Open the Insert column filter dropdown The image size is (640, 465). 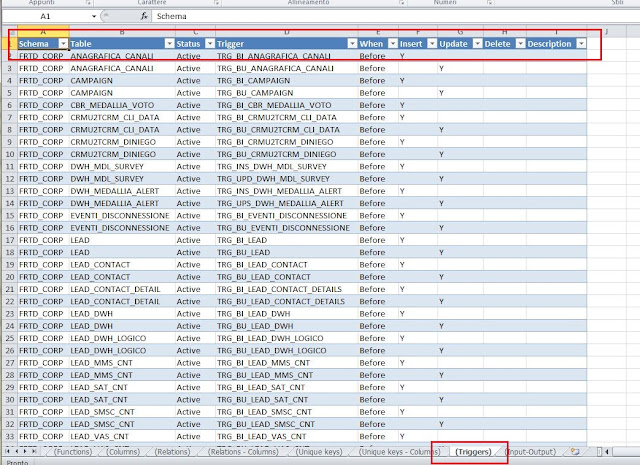point(432,44)
